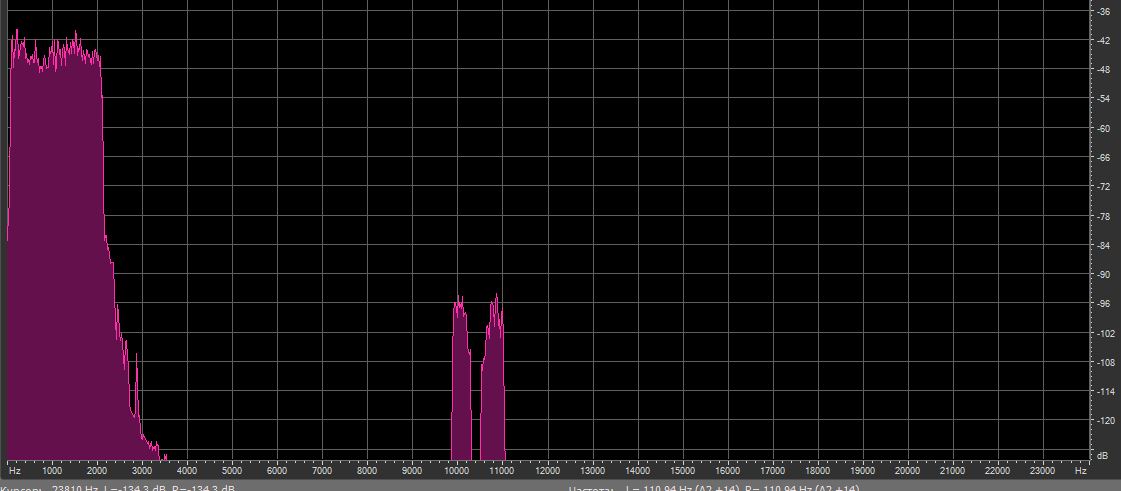Click the spectrum peak just below 11000 Hz
1121x491 pixels.
tap(493, 379)
